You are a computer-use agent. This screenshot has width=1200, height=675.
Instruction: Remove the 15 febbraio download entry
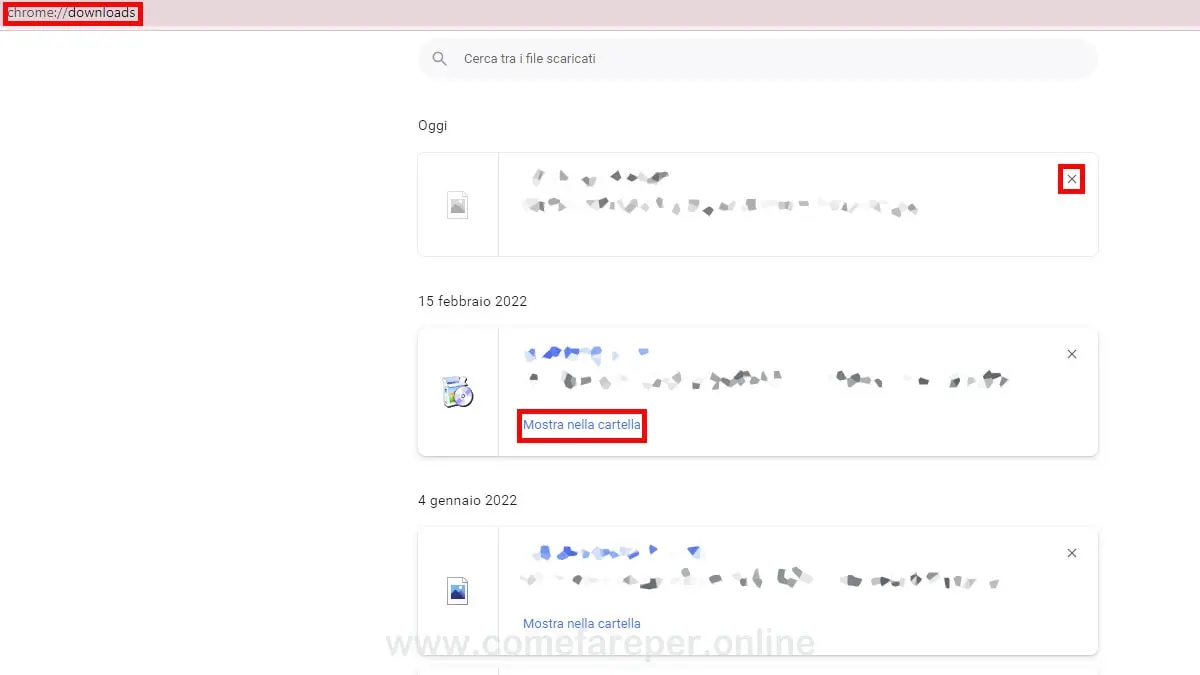(1071, 354)
